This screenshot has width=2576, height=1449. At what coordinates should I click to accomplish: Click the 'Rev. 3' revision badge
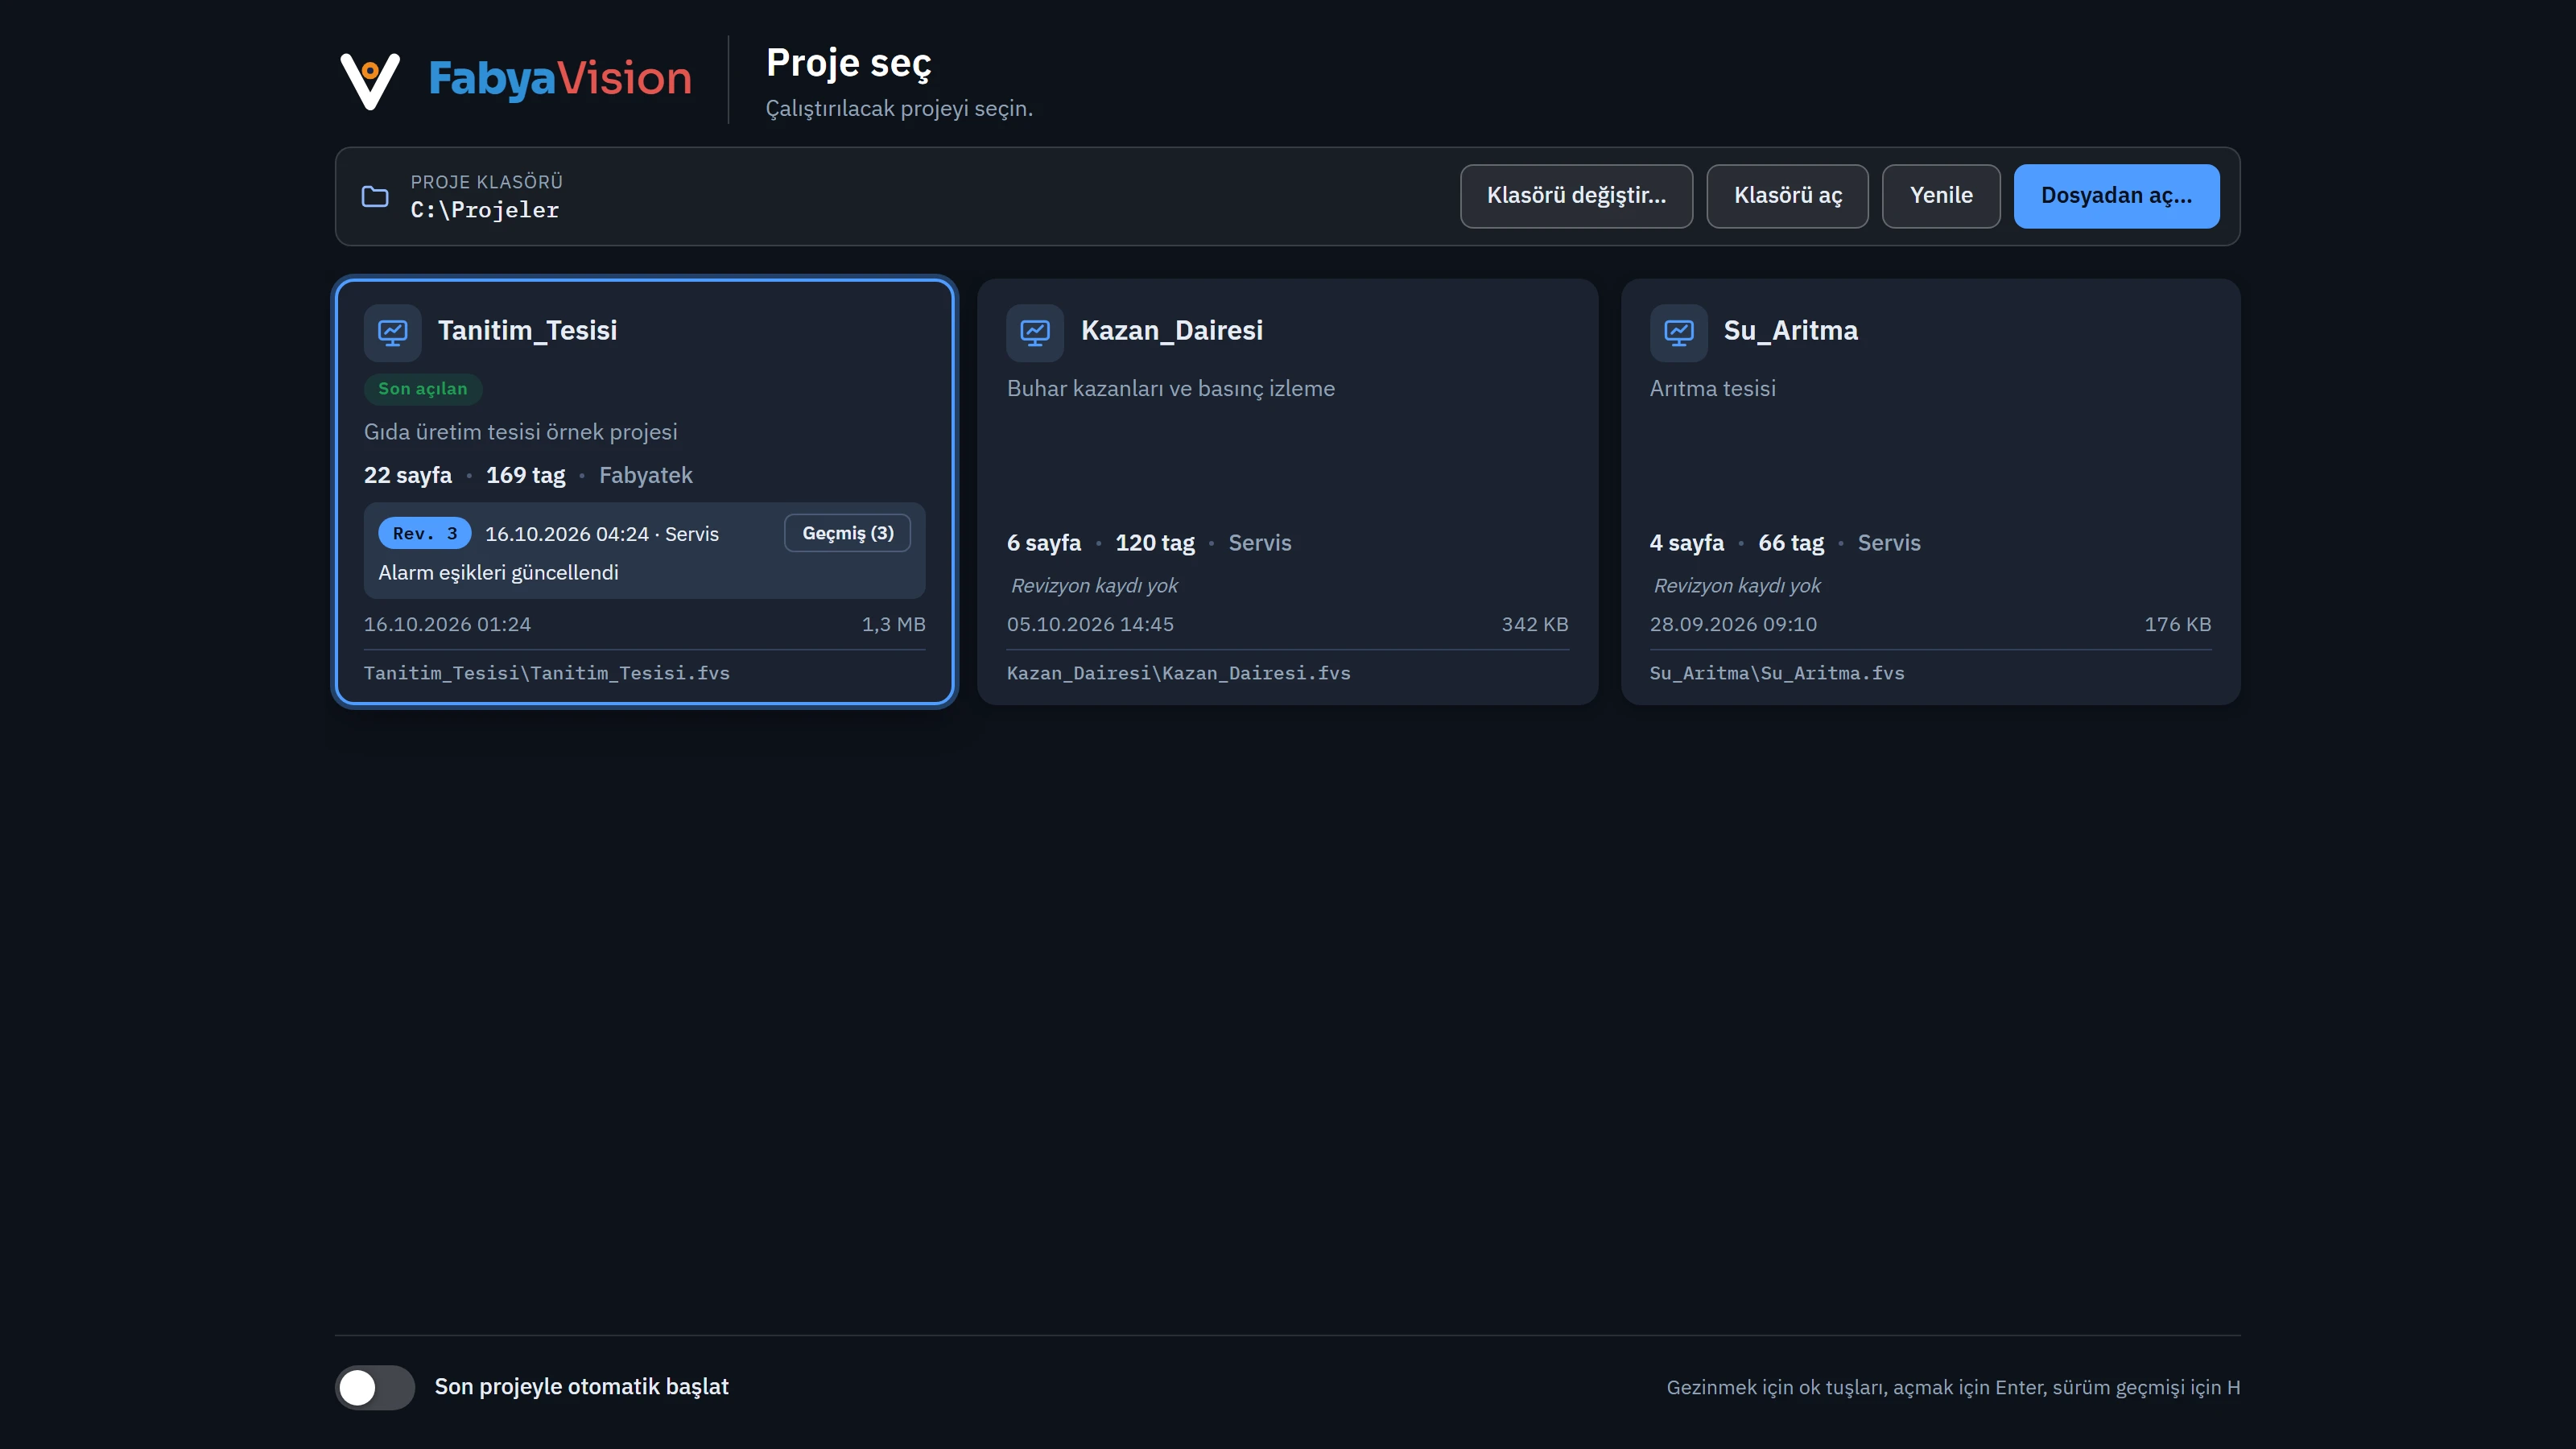click(x=425, y=533)
